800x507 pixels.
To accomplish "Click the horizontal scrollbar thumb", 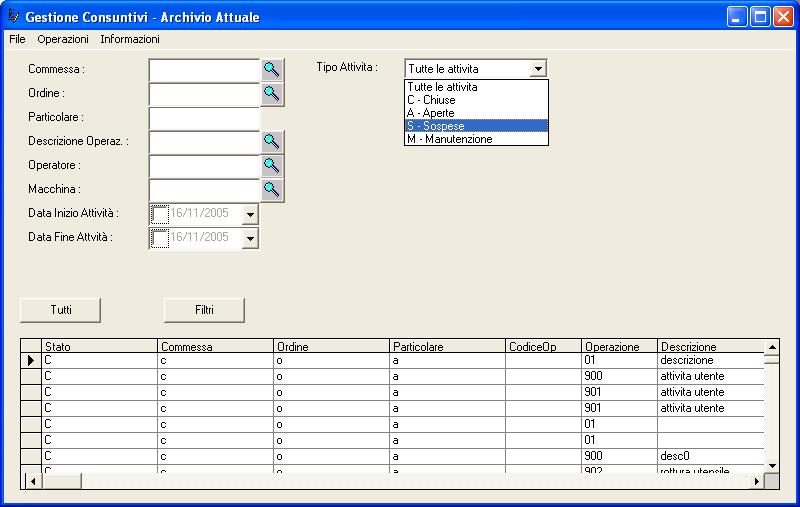I will pos(61,481).
